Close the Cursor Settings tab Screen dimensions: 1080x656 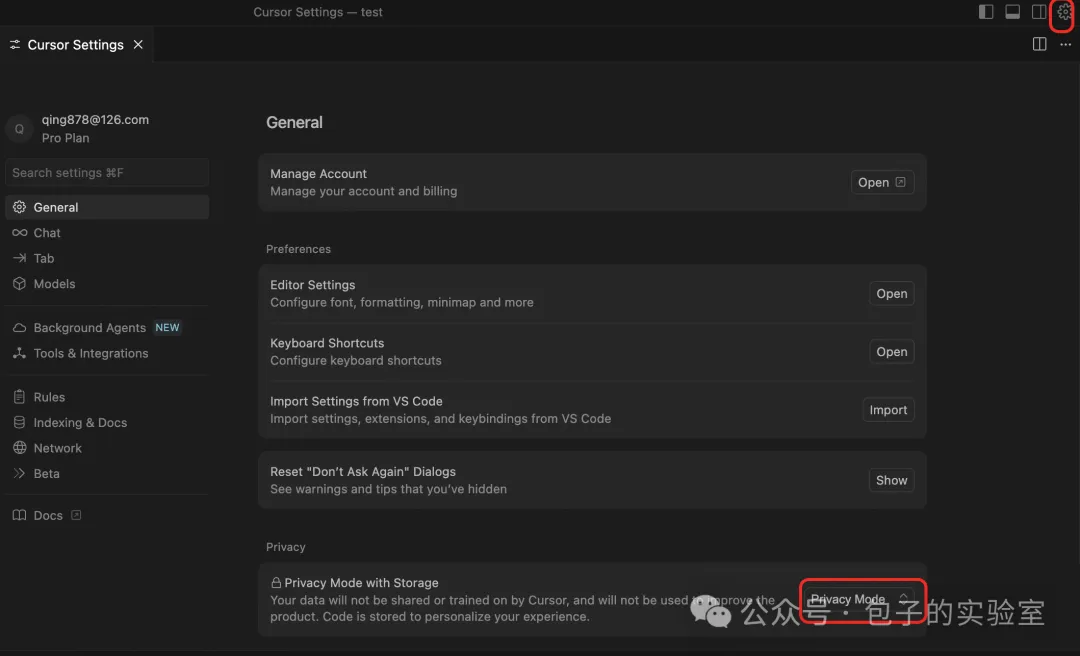(138, 44)
